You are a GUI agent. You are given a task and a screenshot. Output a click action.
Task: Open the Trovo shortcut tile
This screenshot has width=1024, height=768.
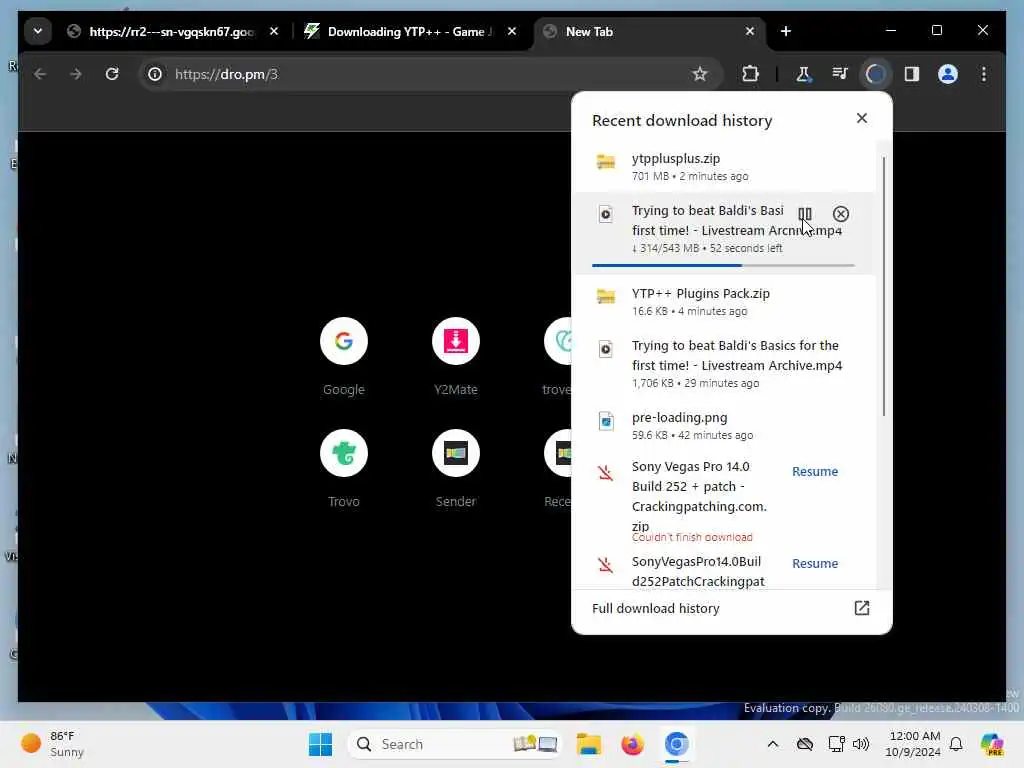point(344,469)
